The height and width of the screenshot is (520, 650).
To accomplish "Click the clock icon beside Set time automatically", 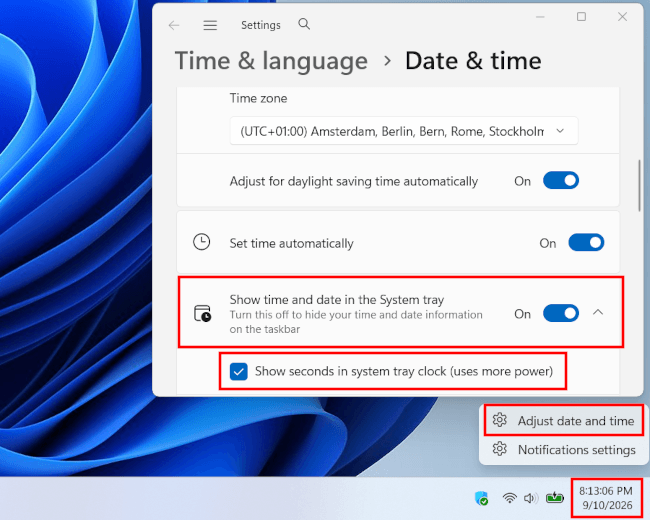I will [x=202, y=242].
